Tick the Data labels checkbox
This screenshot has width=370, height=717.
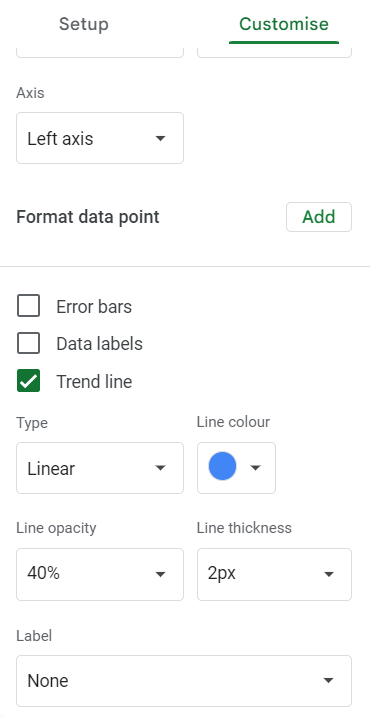pyautogui.click(x=28, y=343)
